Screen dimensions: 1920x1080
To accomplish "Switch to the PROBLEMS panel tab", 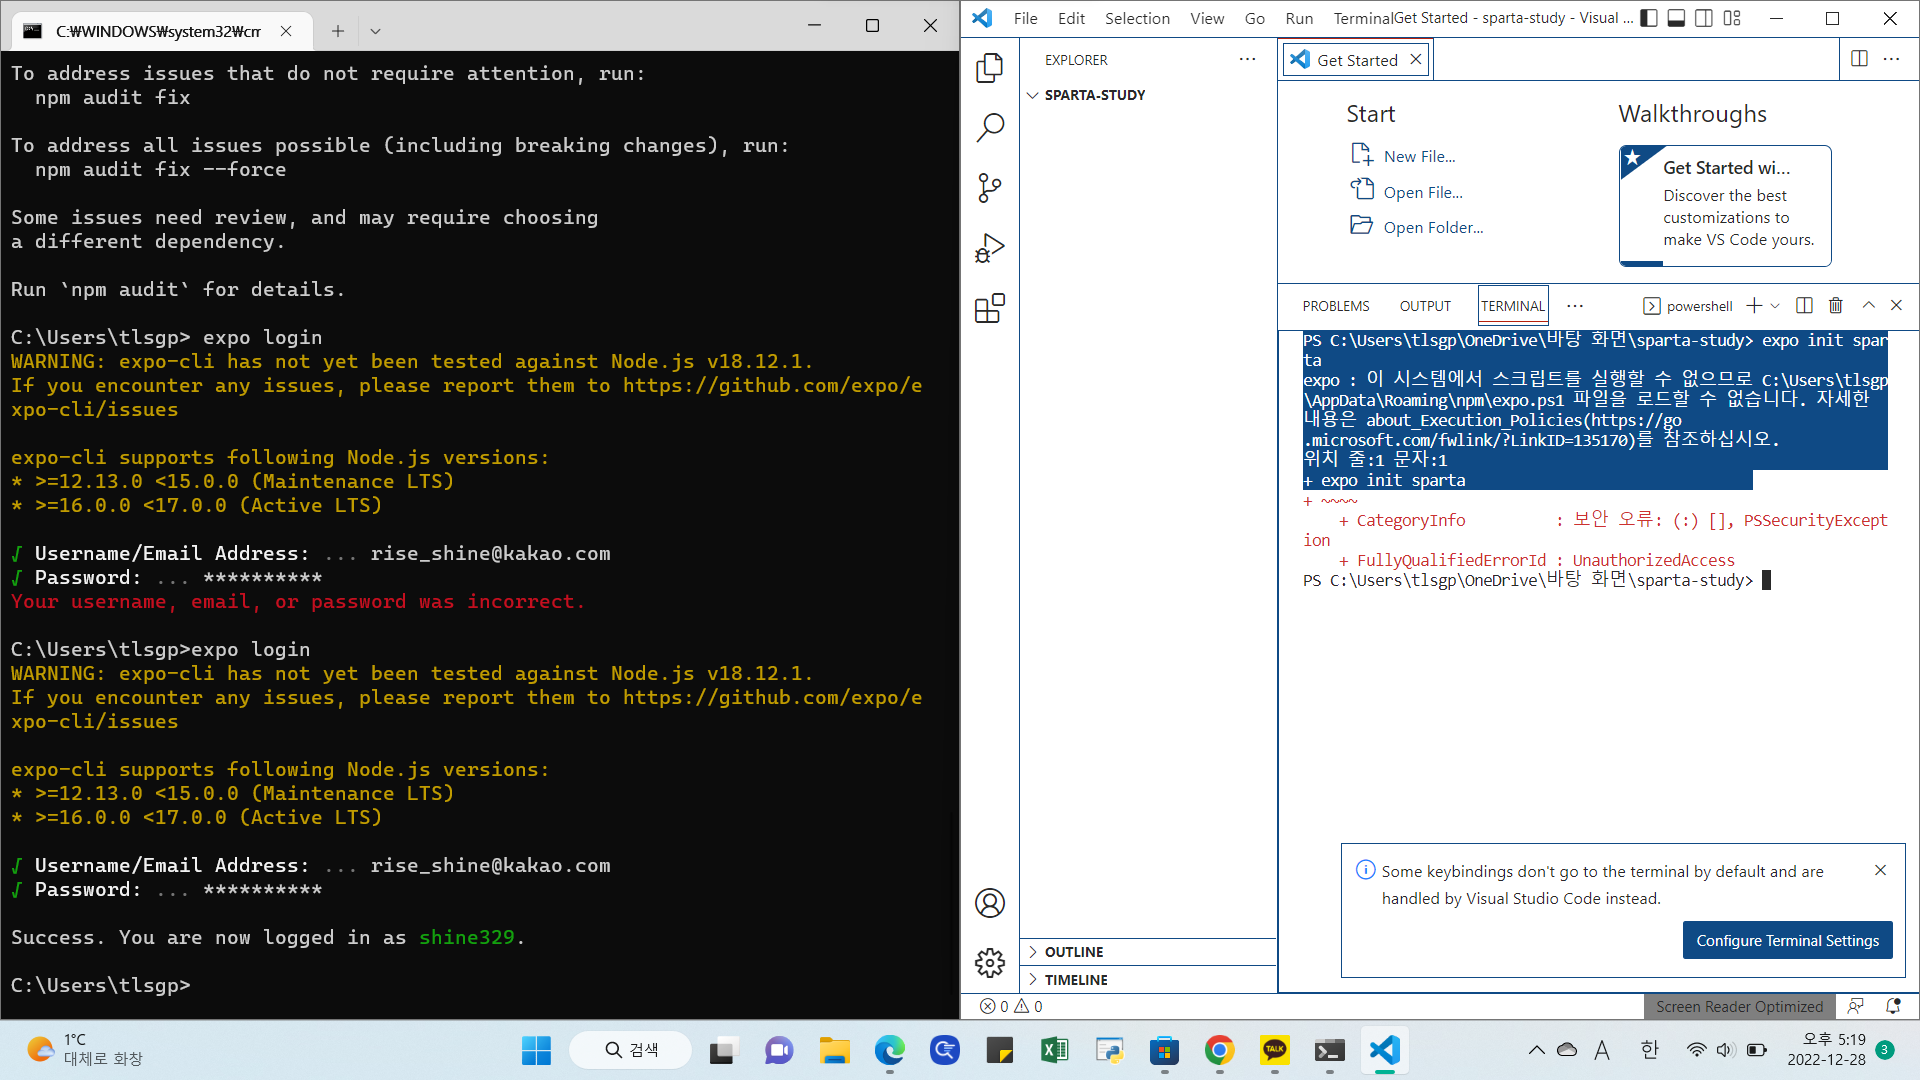I will [1336, 306].
